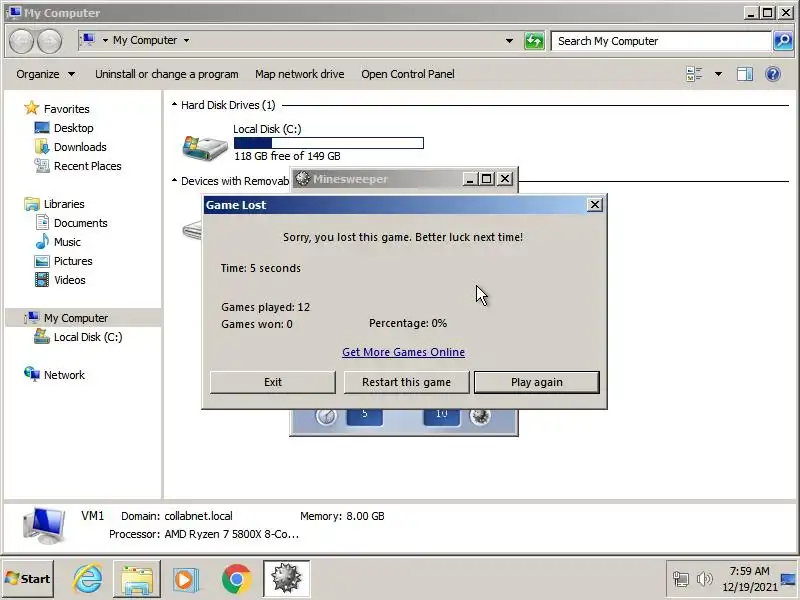This screenshot has width=800, height=600.
Task: Open the Documents library
Action: click(x=81, y=223)
